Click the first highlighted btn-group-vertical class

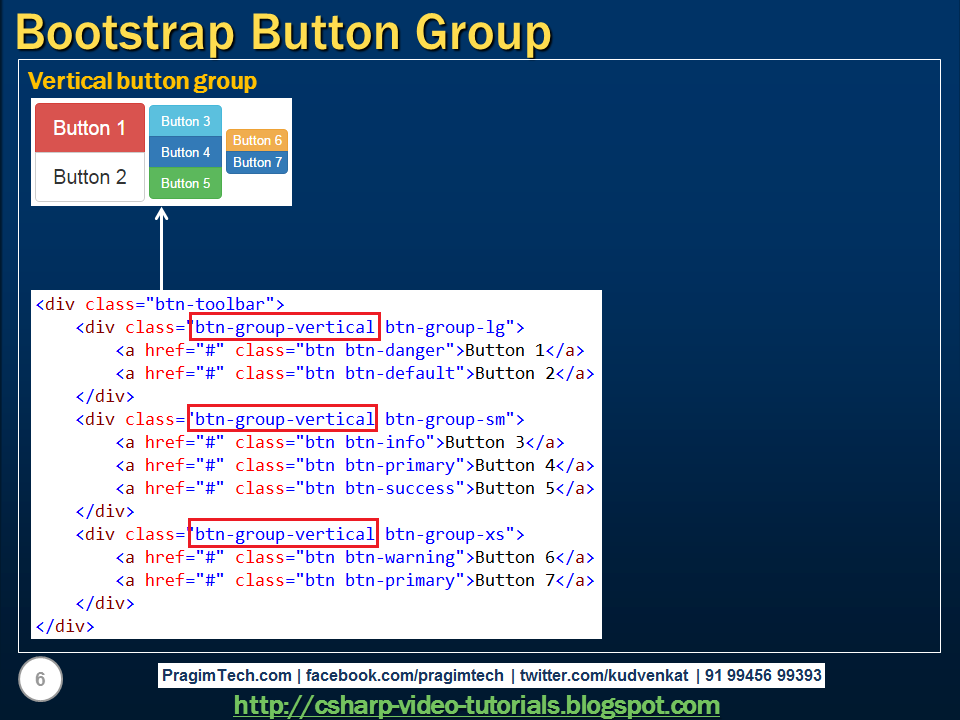[283, 327]
